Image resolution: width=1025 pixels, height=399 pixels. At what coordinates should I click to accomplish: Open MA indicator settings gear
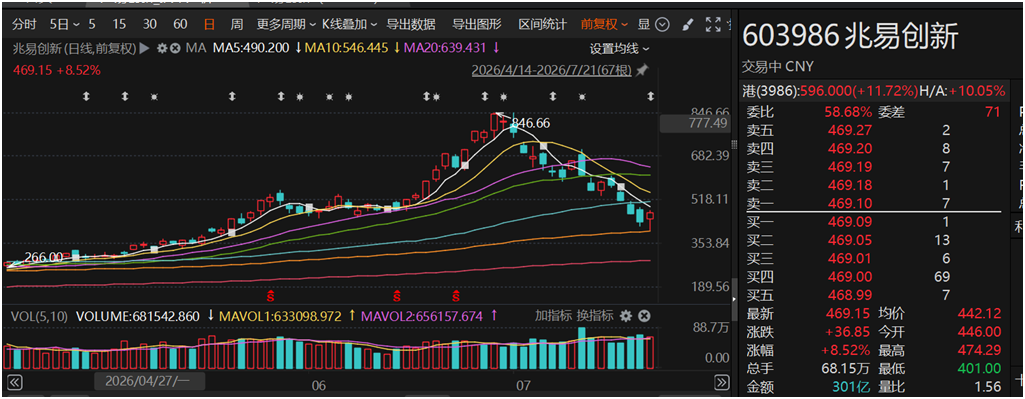161,48
